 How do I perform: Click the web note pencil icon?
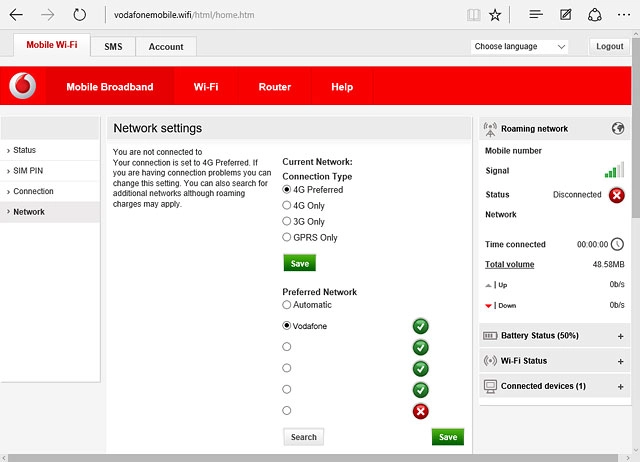566,15
